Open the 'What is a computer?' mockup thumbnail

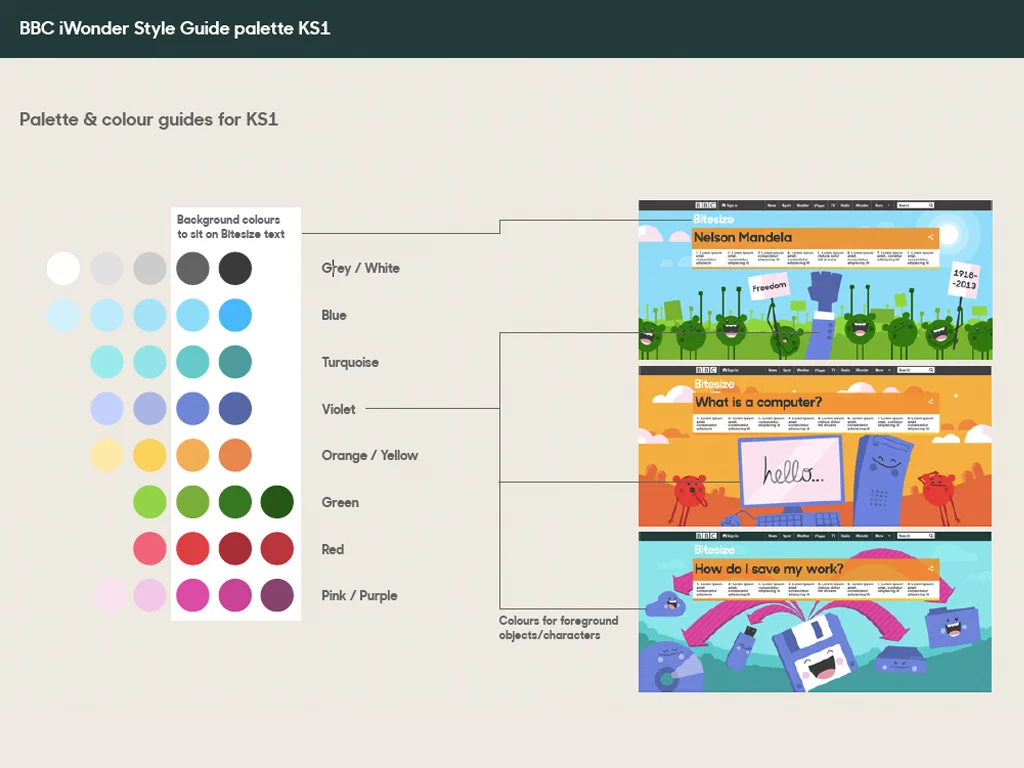[x=815, y=447]
